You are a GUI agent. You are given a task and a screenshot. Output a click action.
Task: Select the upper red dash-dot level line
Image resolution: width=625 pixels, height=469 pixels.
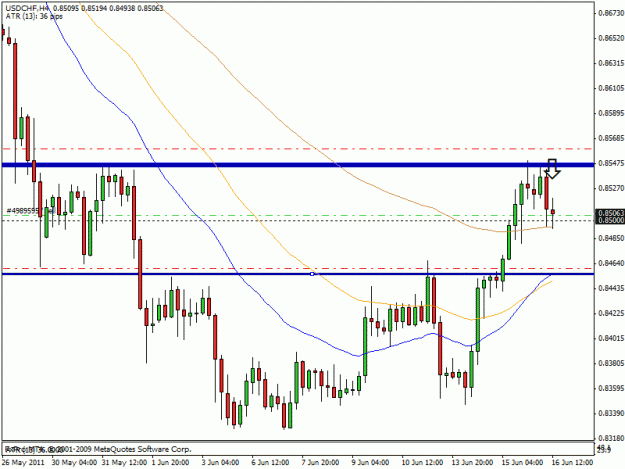[298, 149]
